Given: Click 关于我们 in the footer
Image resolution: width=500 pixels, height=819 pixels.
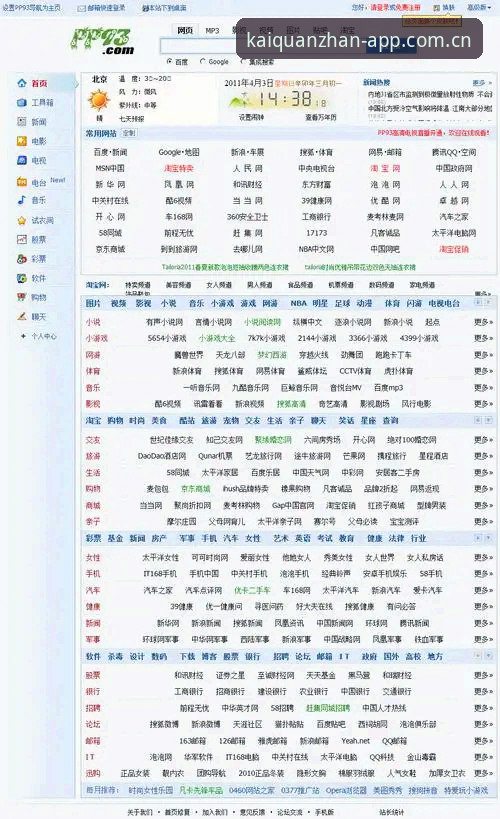Looking at the screenshot, I should [x=139, y=812].
